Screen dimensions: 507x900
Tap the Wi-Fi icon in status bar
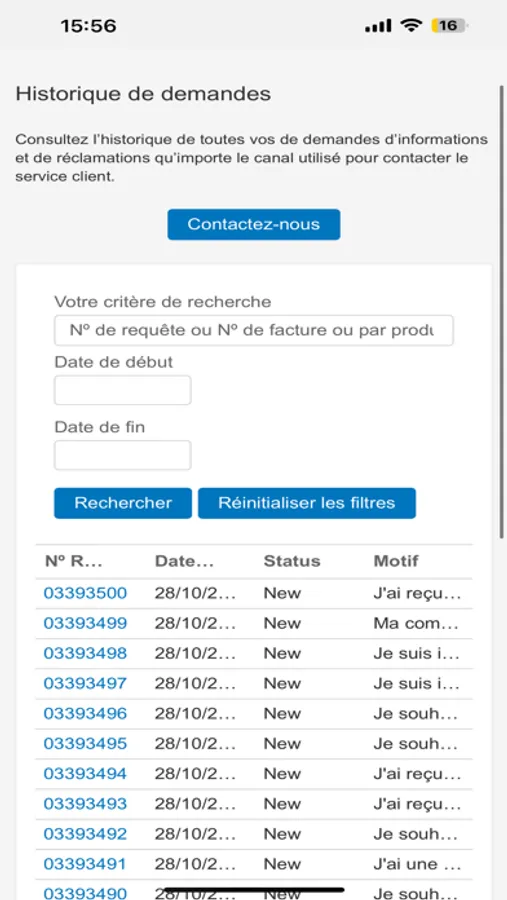point(411,25)
